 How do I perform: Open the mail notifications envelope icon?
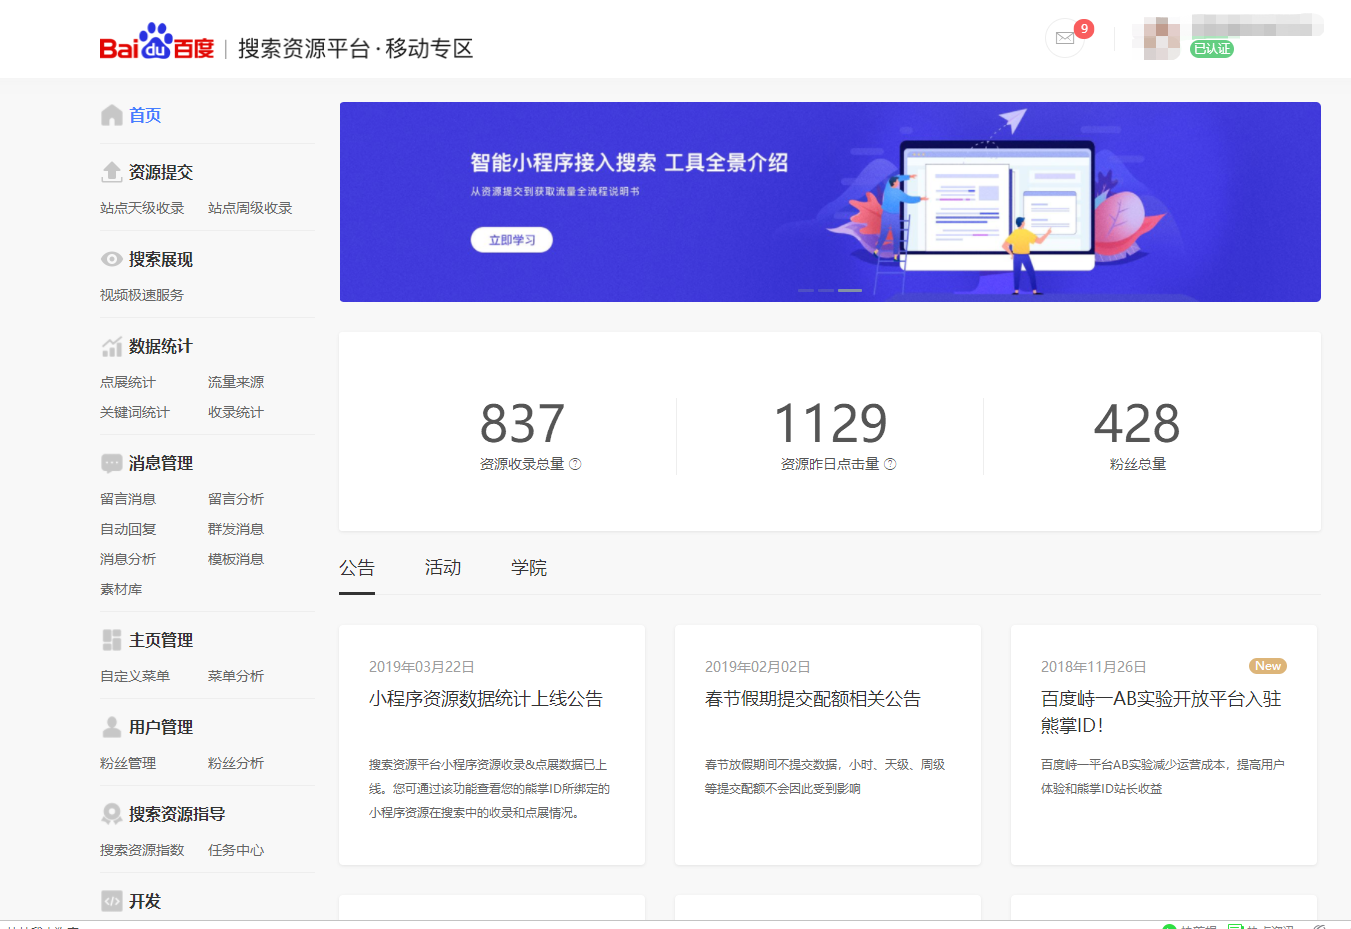1065,39
